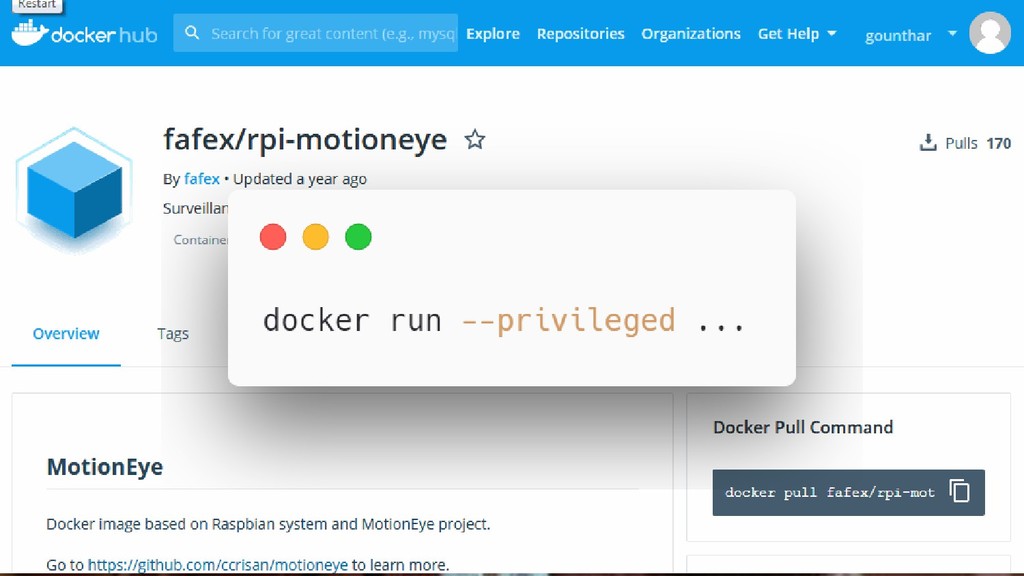Open the Explore page
Viewport: 1024px width, 576px height.
[x=492, y=33]
